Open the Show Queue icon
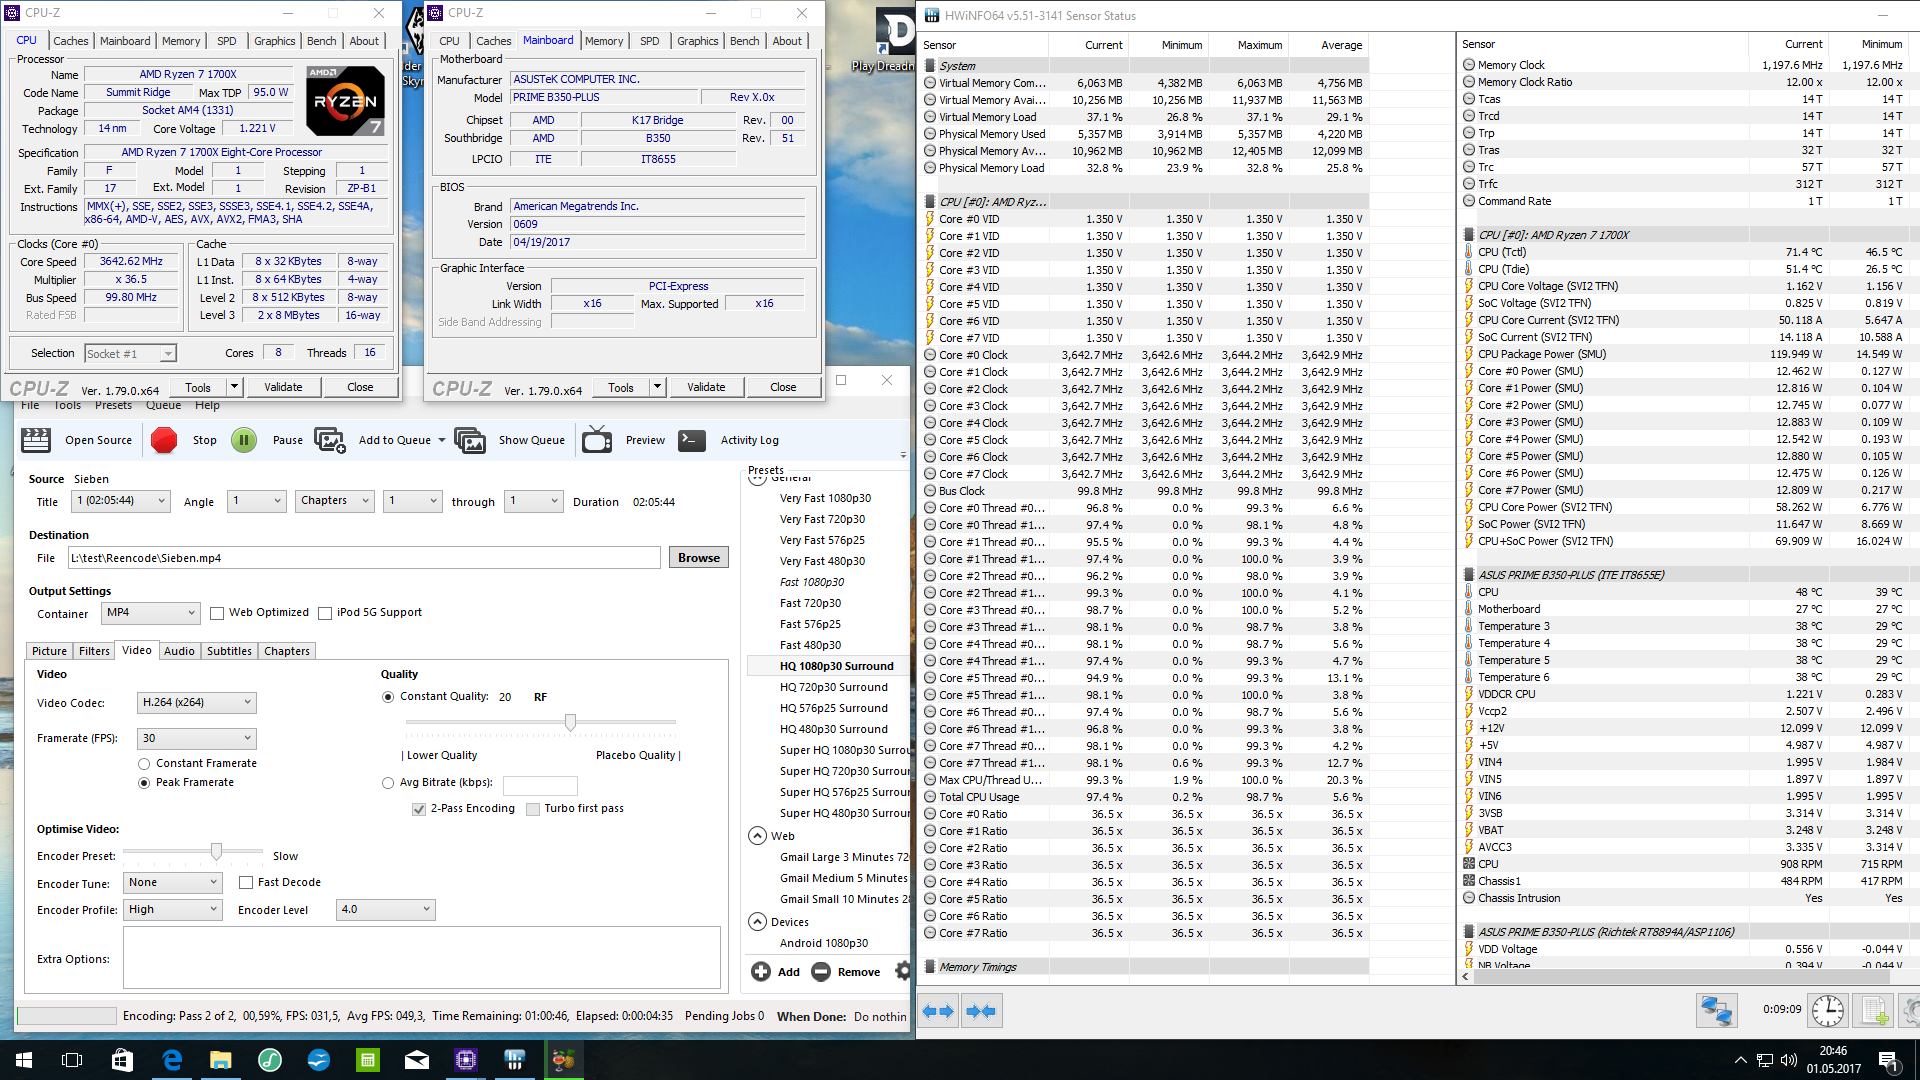 470,440
